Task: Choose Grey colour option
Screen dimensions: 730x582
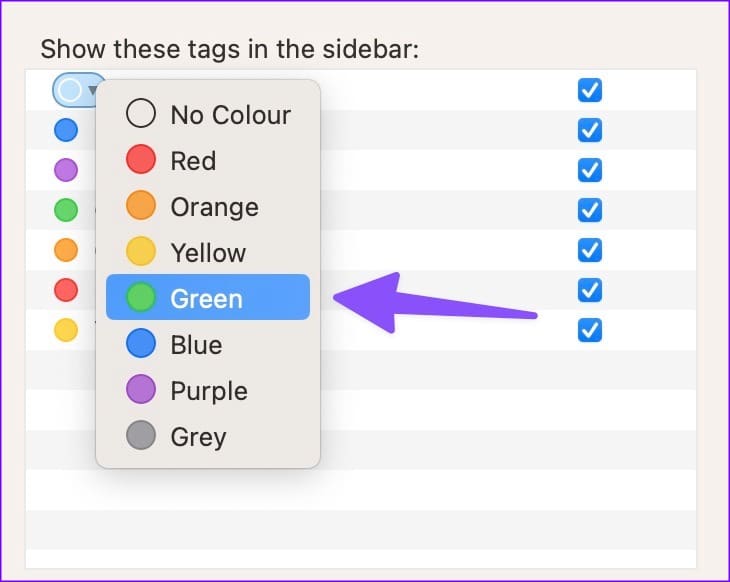Action: click(x=208, y=435)
